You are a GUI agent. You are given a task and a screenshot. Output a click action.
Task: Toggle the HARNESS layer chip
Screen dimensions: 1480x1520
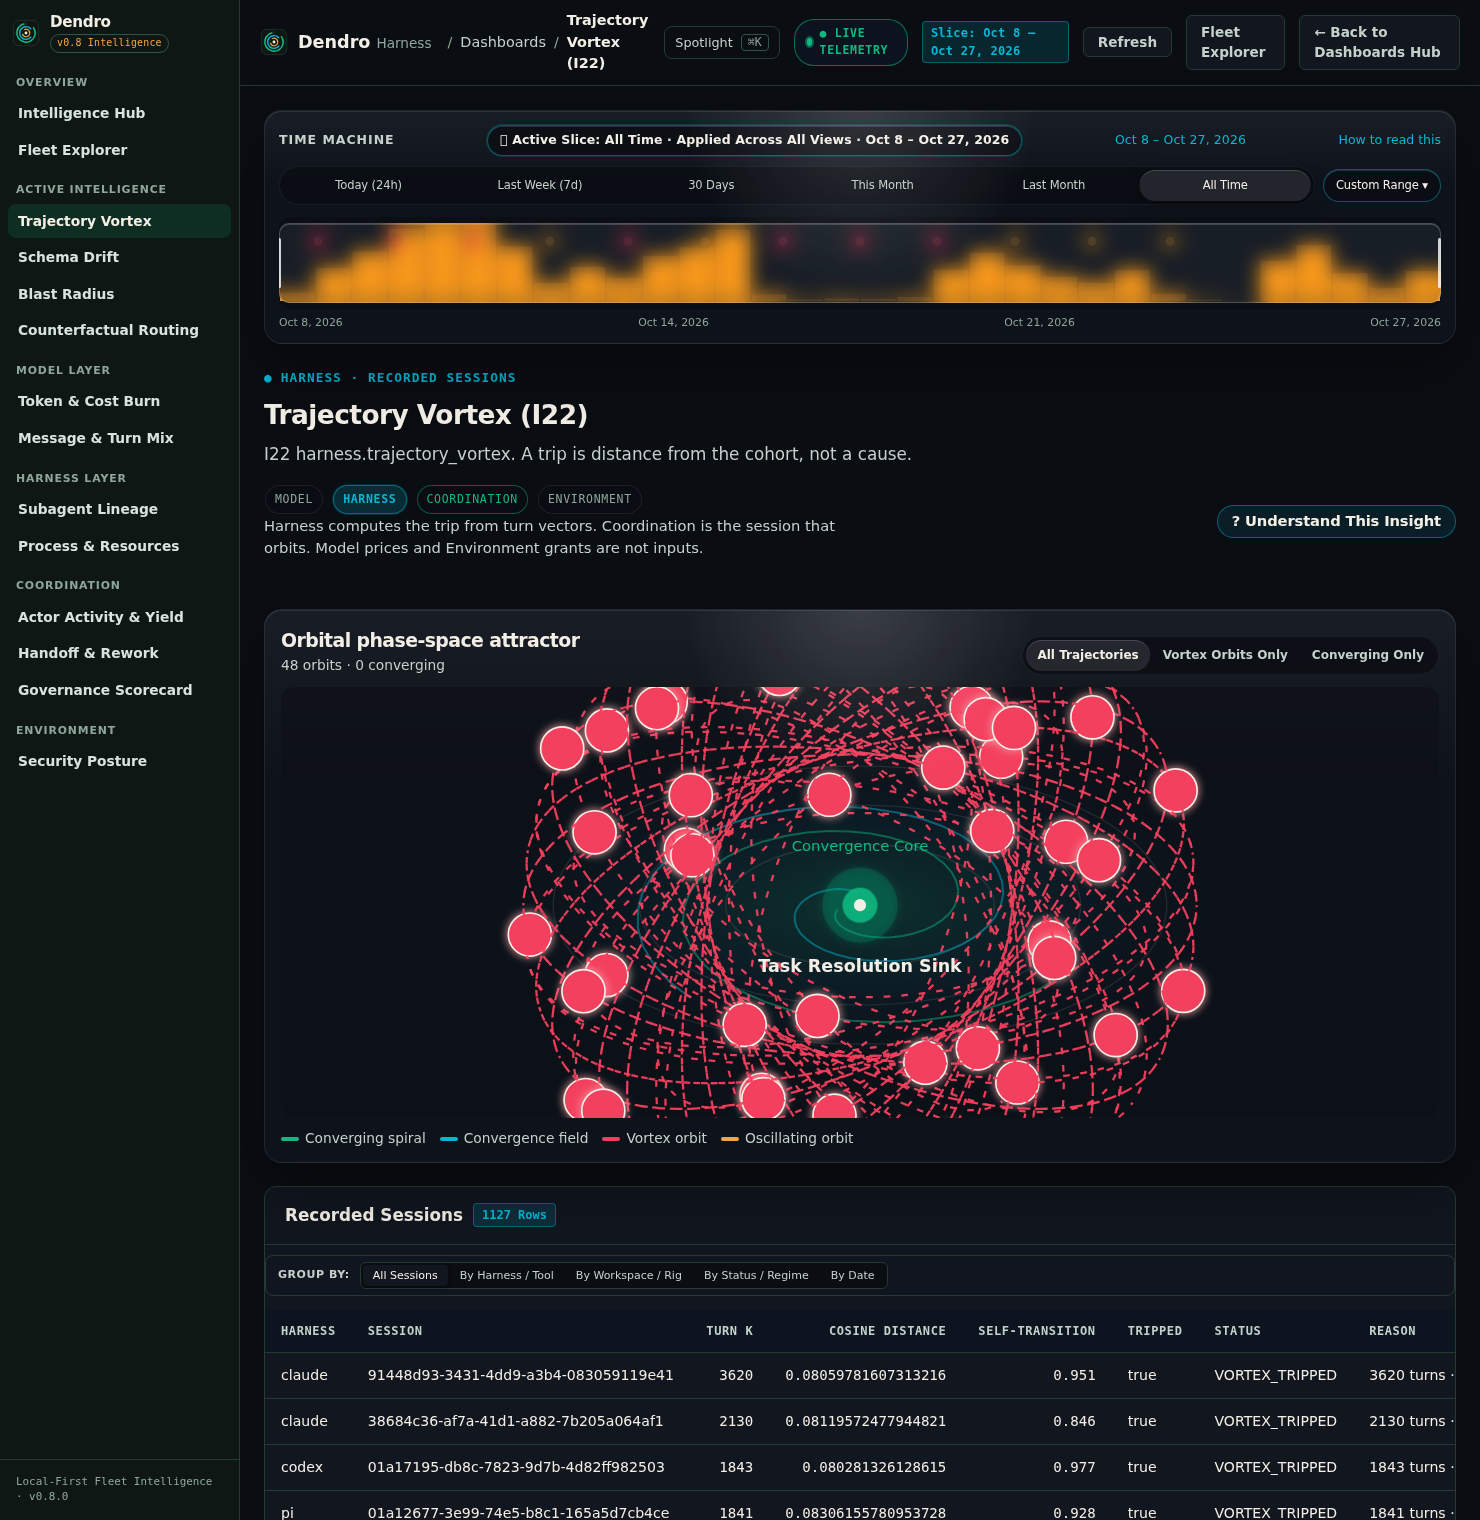click(x=369, y=499)
